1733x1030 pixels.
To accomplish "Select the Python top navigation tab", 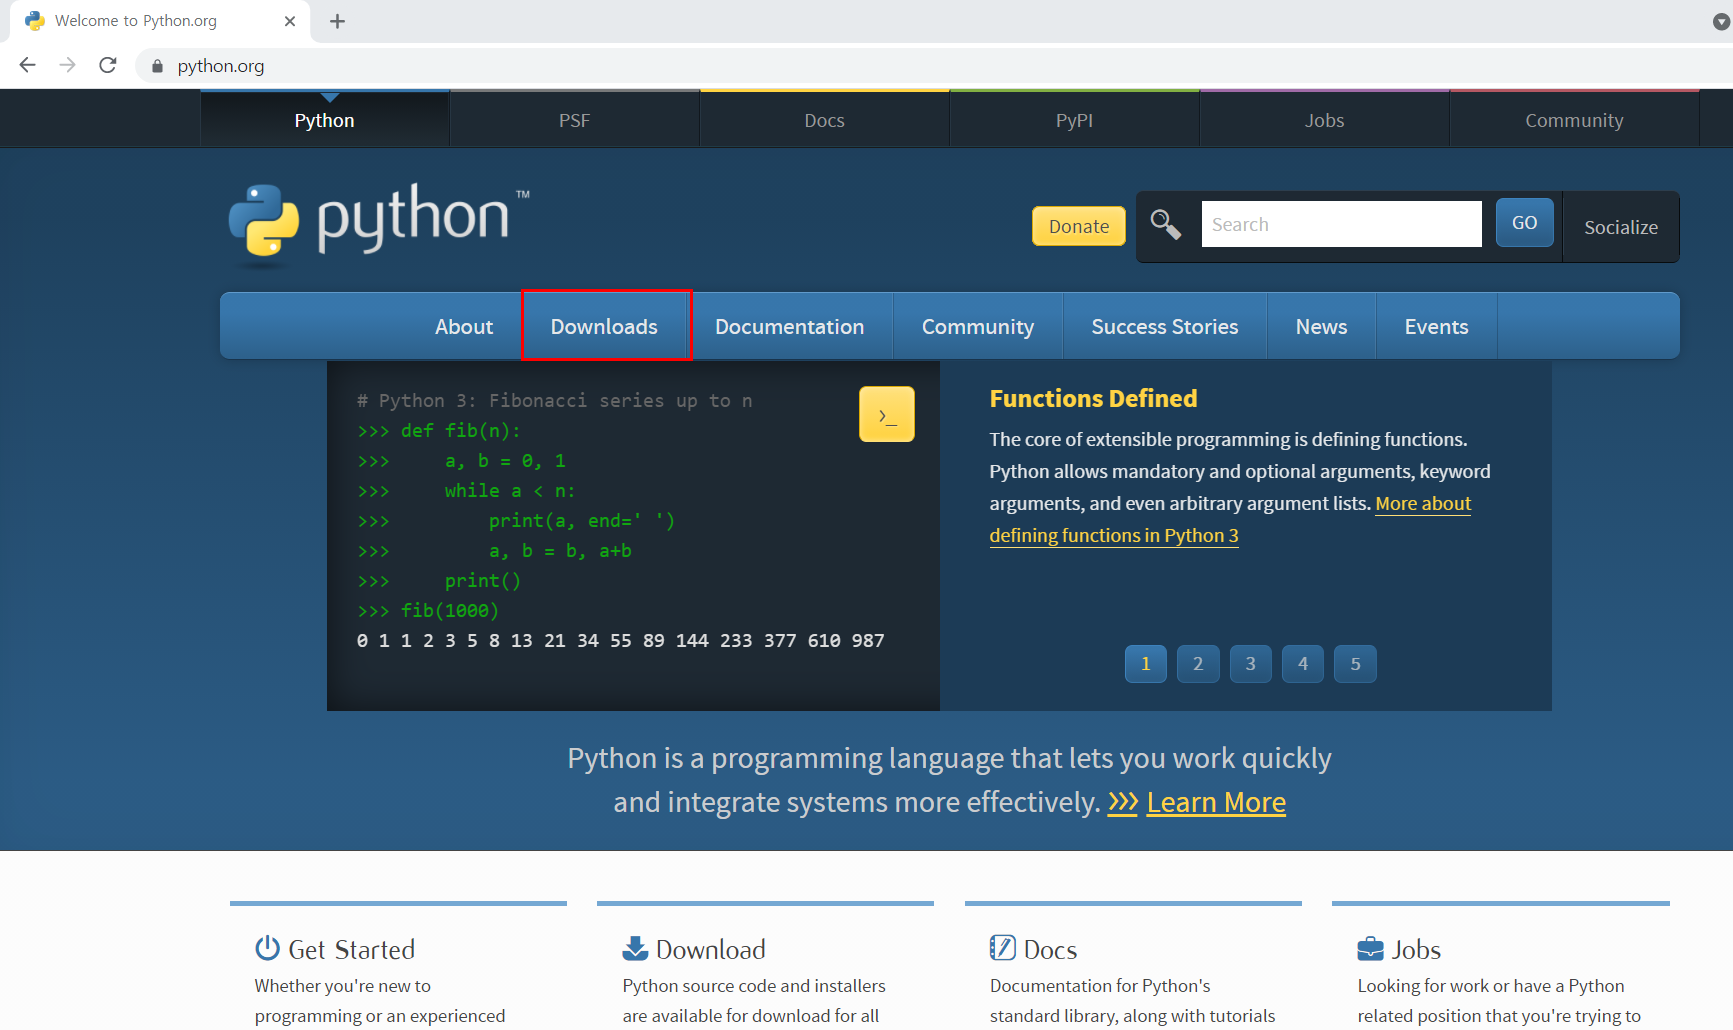I will [x=325, y=120].
